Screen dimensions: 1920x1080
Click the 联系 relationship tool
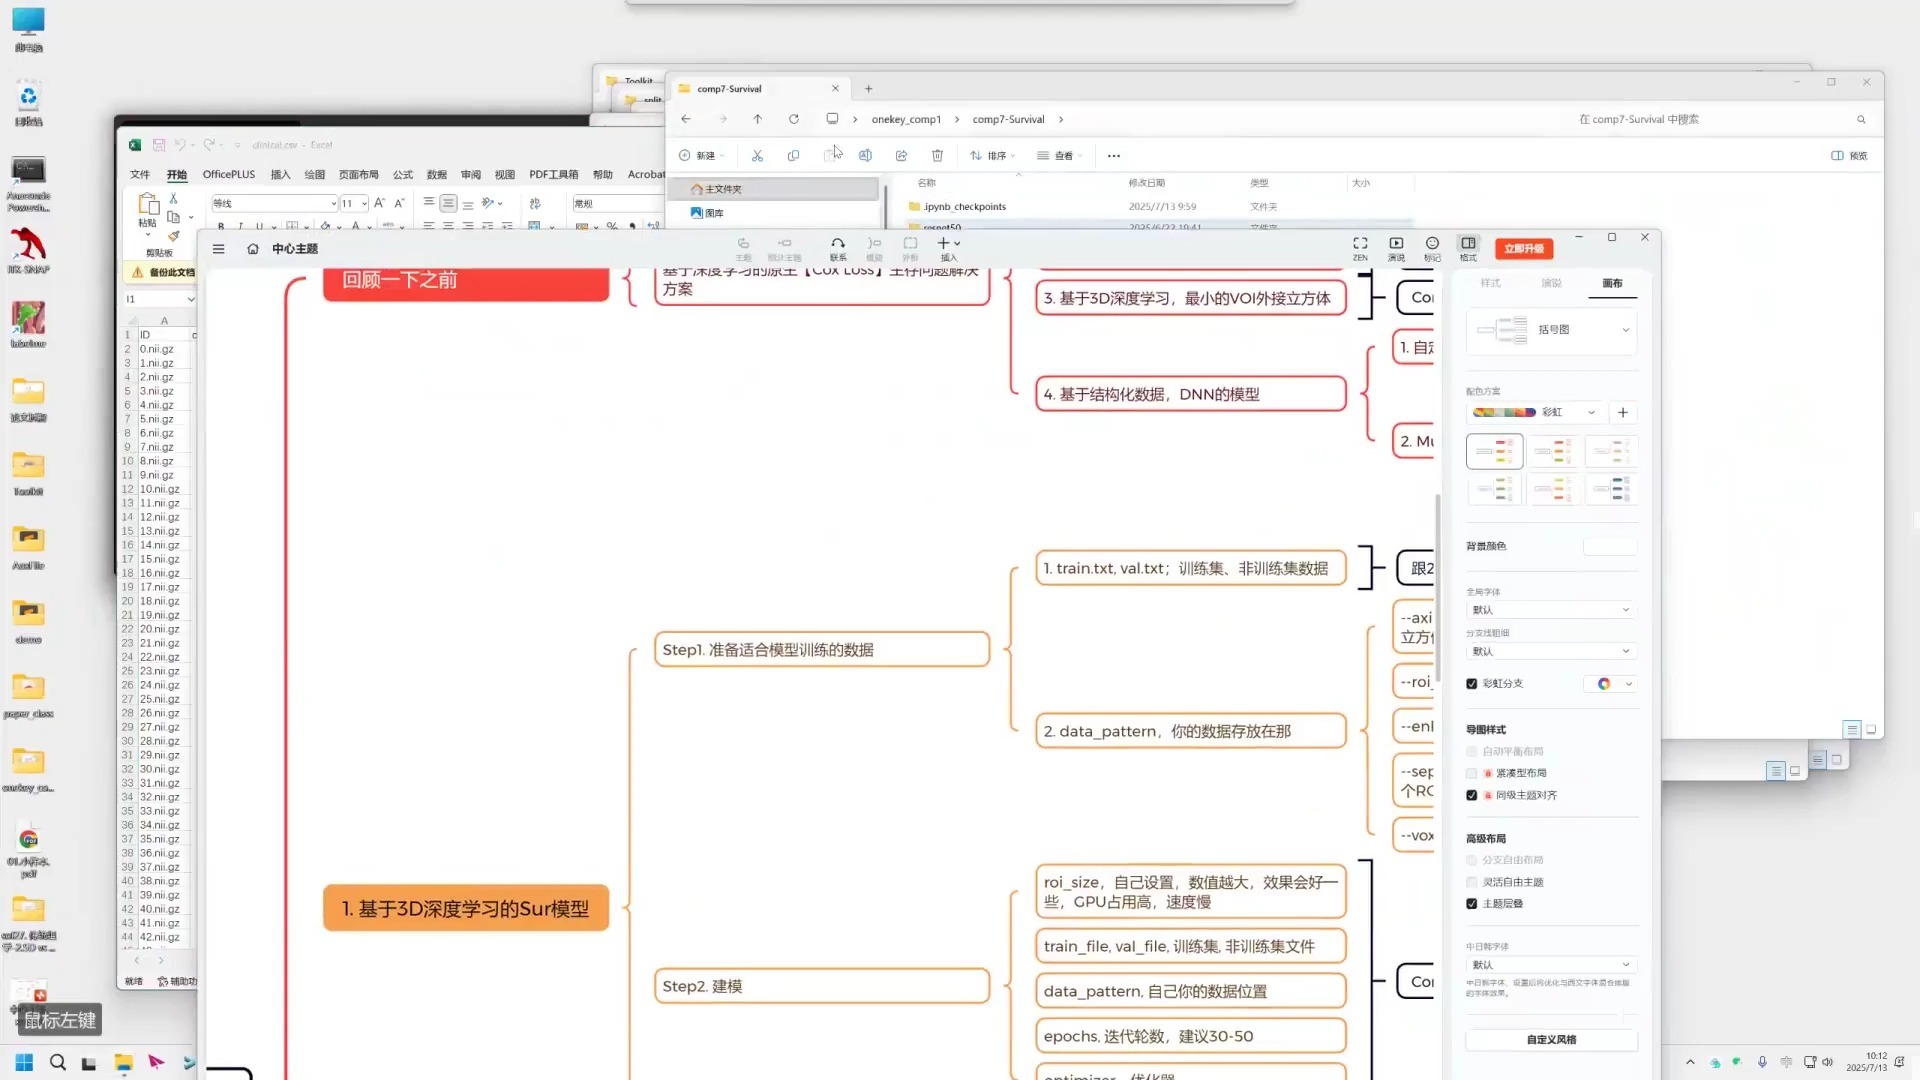[838, 249]
